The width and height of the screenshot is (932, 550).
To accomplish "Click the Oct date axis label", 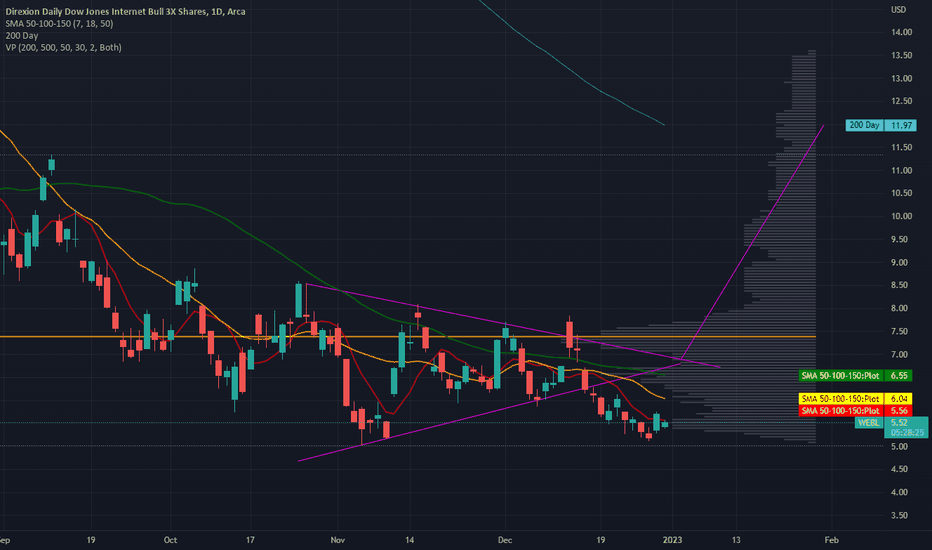I will 171,540.
